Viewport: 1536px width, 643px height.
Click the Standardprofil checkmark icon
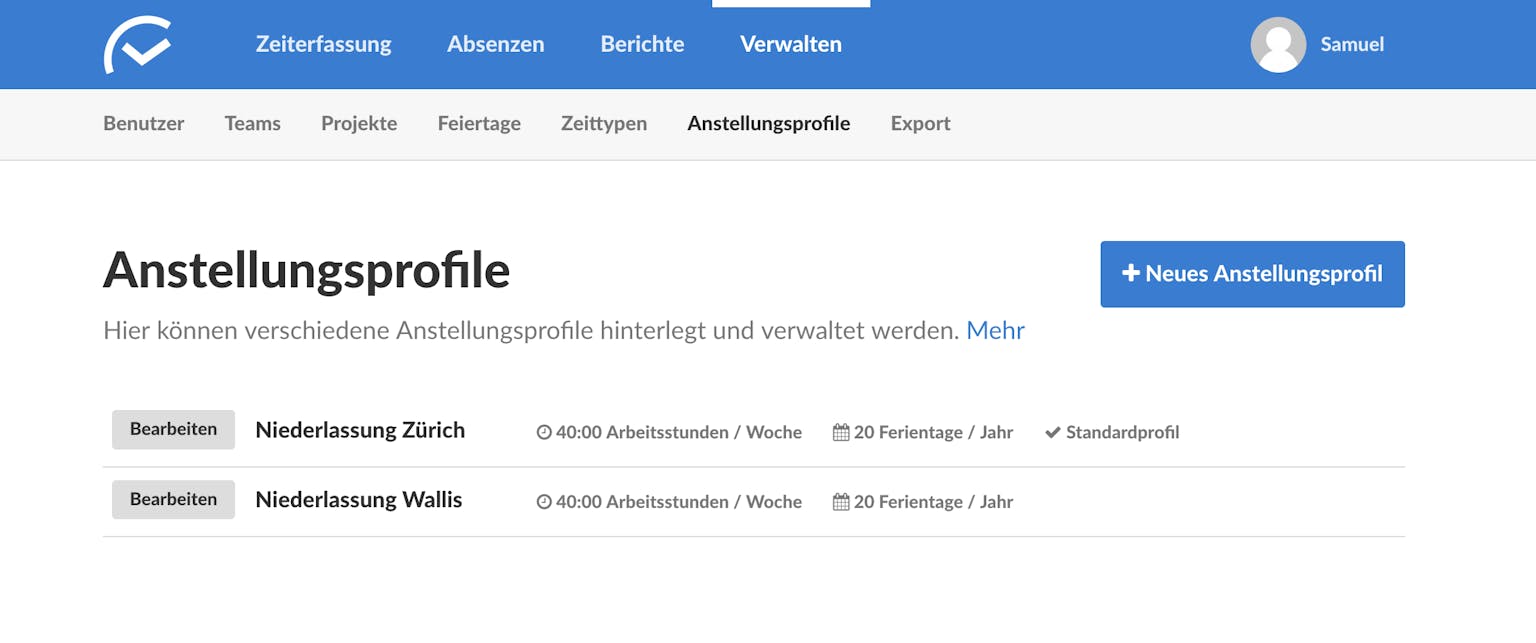[1053, 432]
